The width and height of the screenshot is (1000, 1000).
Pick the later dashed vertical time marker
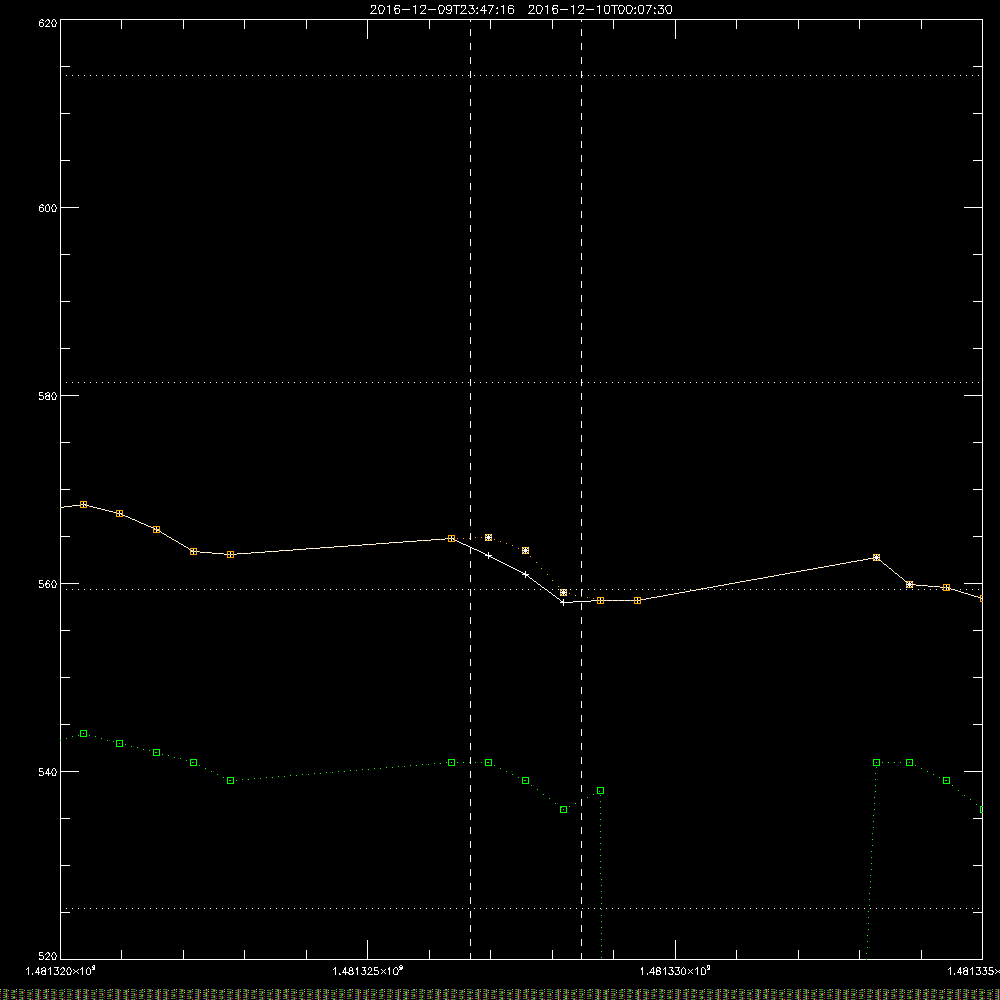coord(581,489)
